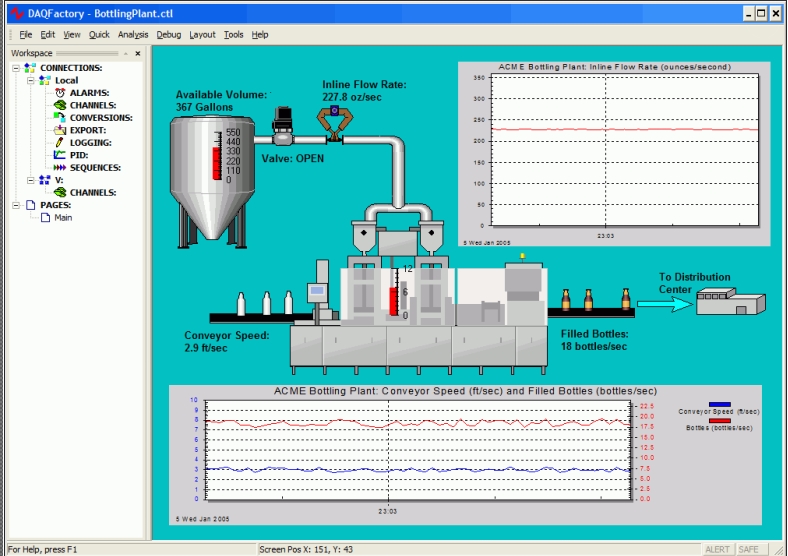The width and height of the screenshot is (788, 556).
Task: Click the EXPORT icon in workspace tree
Action: pyautogui.click(x=60, y=130)
